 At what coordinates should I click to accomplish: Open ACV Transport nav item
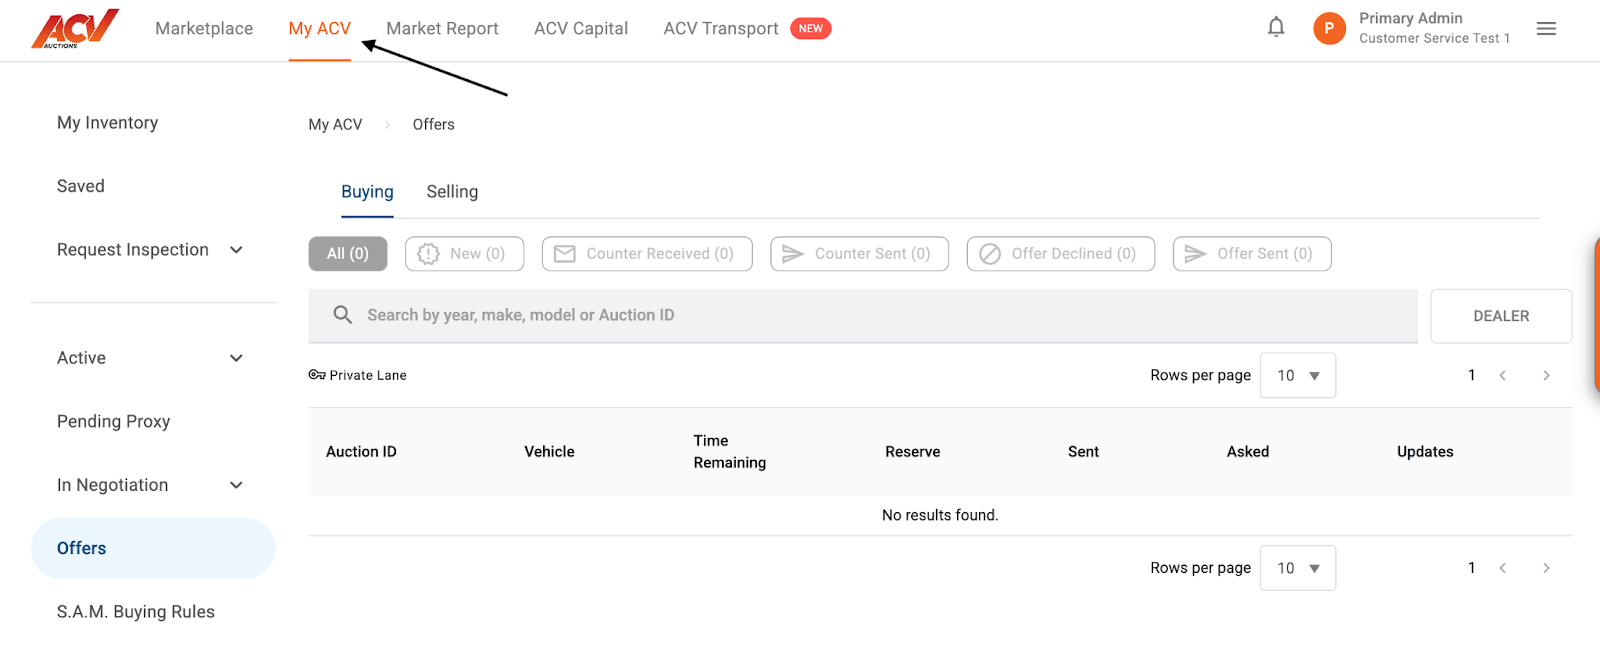tap(721, 29)
